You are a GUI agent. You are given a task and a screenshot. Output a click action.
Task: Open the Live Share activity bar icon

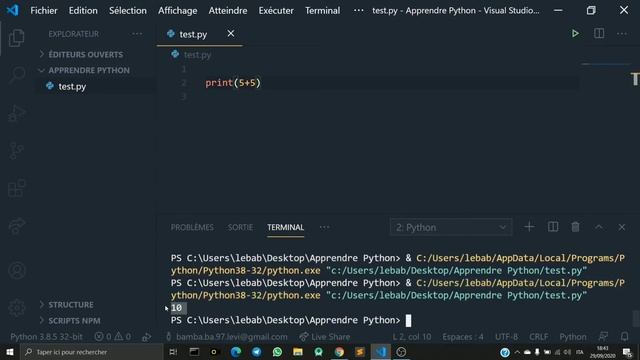click(x=17, y=226)
